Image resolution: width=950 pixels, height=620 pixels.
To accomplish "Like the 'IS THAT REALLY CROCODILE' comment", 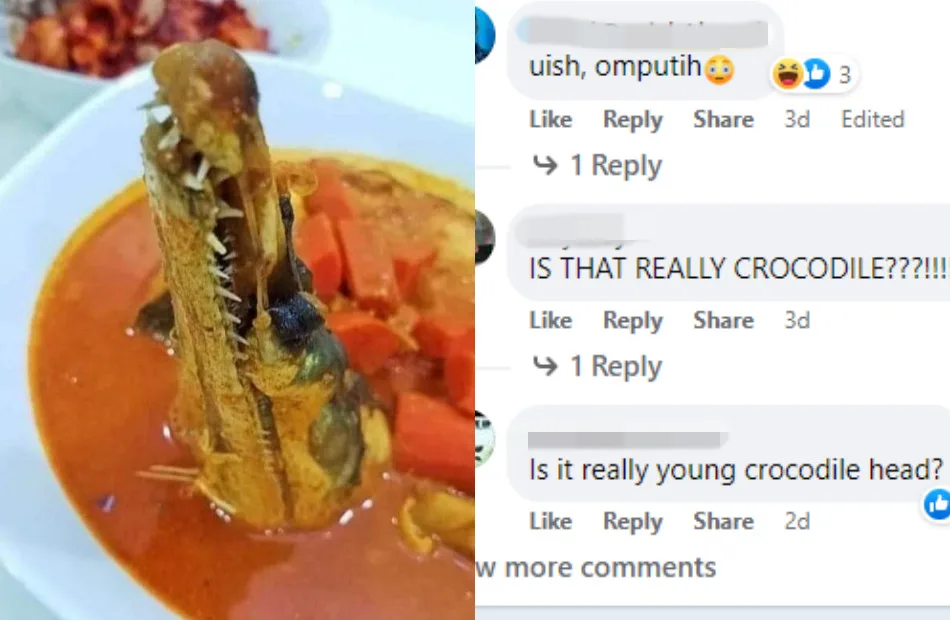I will (551, 320).
